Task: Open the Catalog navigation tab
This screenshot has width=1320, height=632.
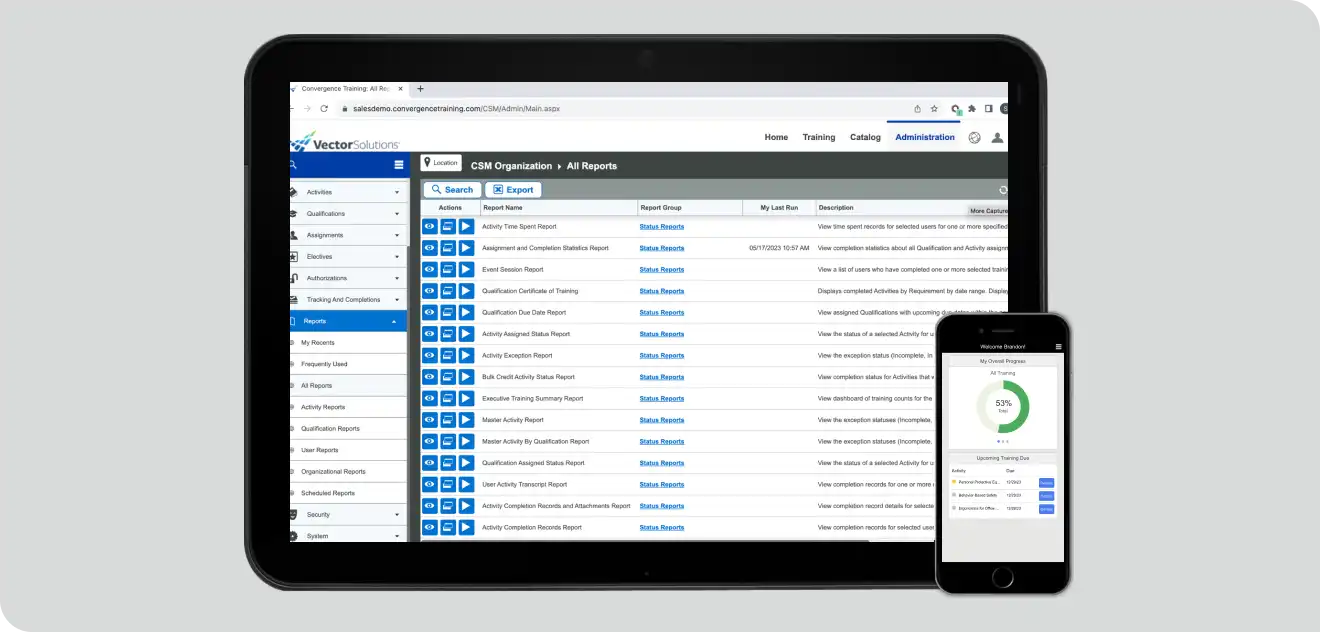Action: tap(865, 138)
